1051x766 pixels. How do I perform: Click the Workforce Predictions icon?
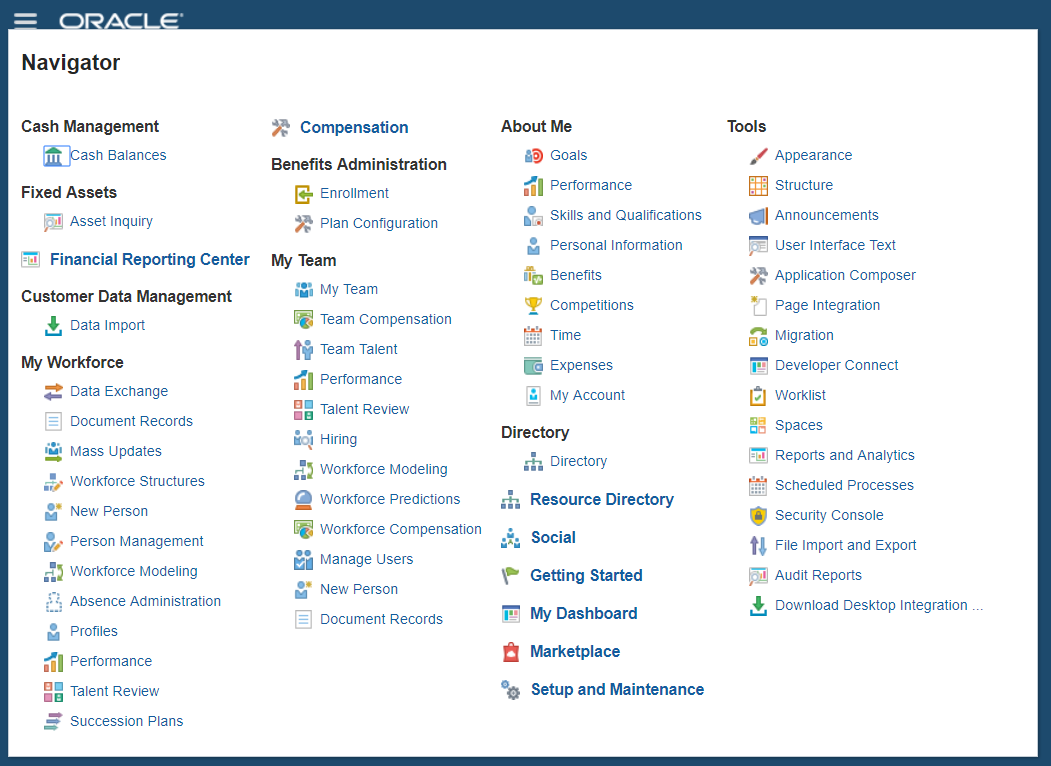[x=303, y=499]
